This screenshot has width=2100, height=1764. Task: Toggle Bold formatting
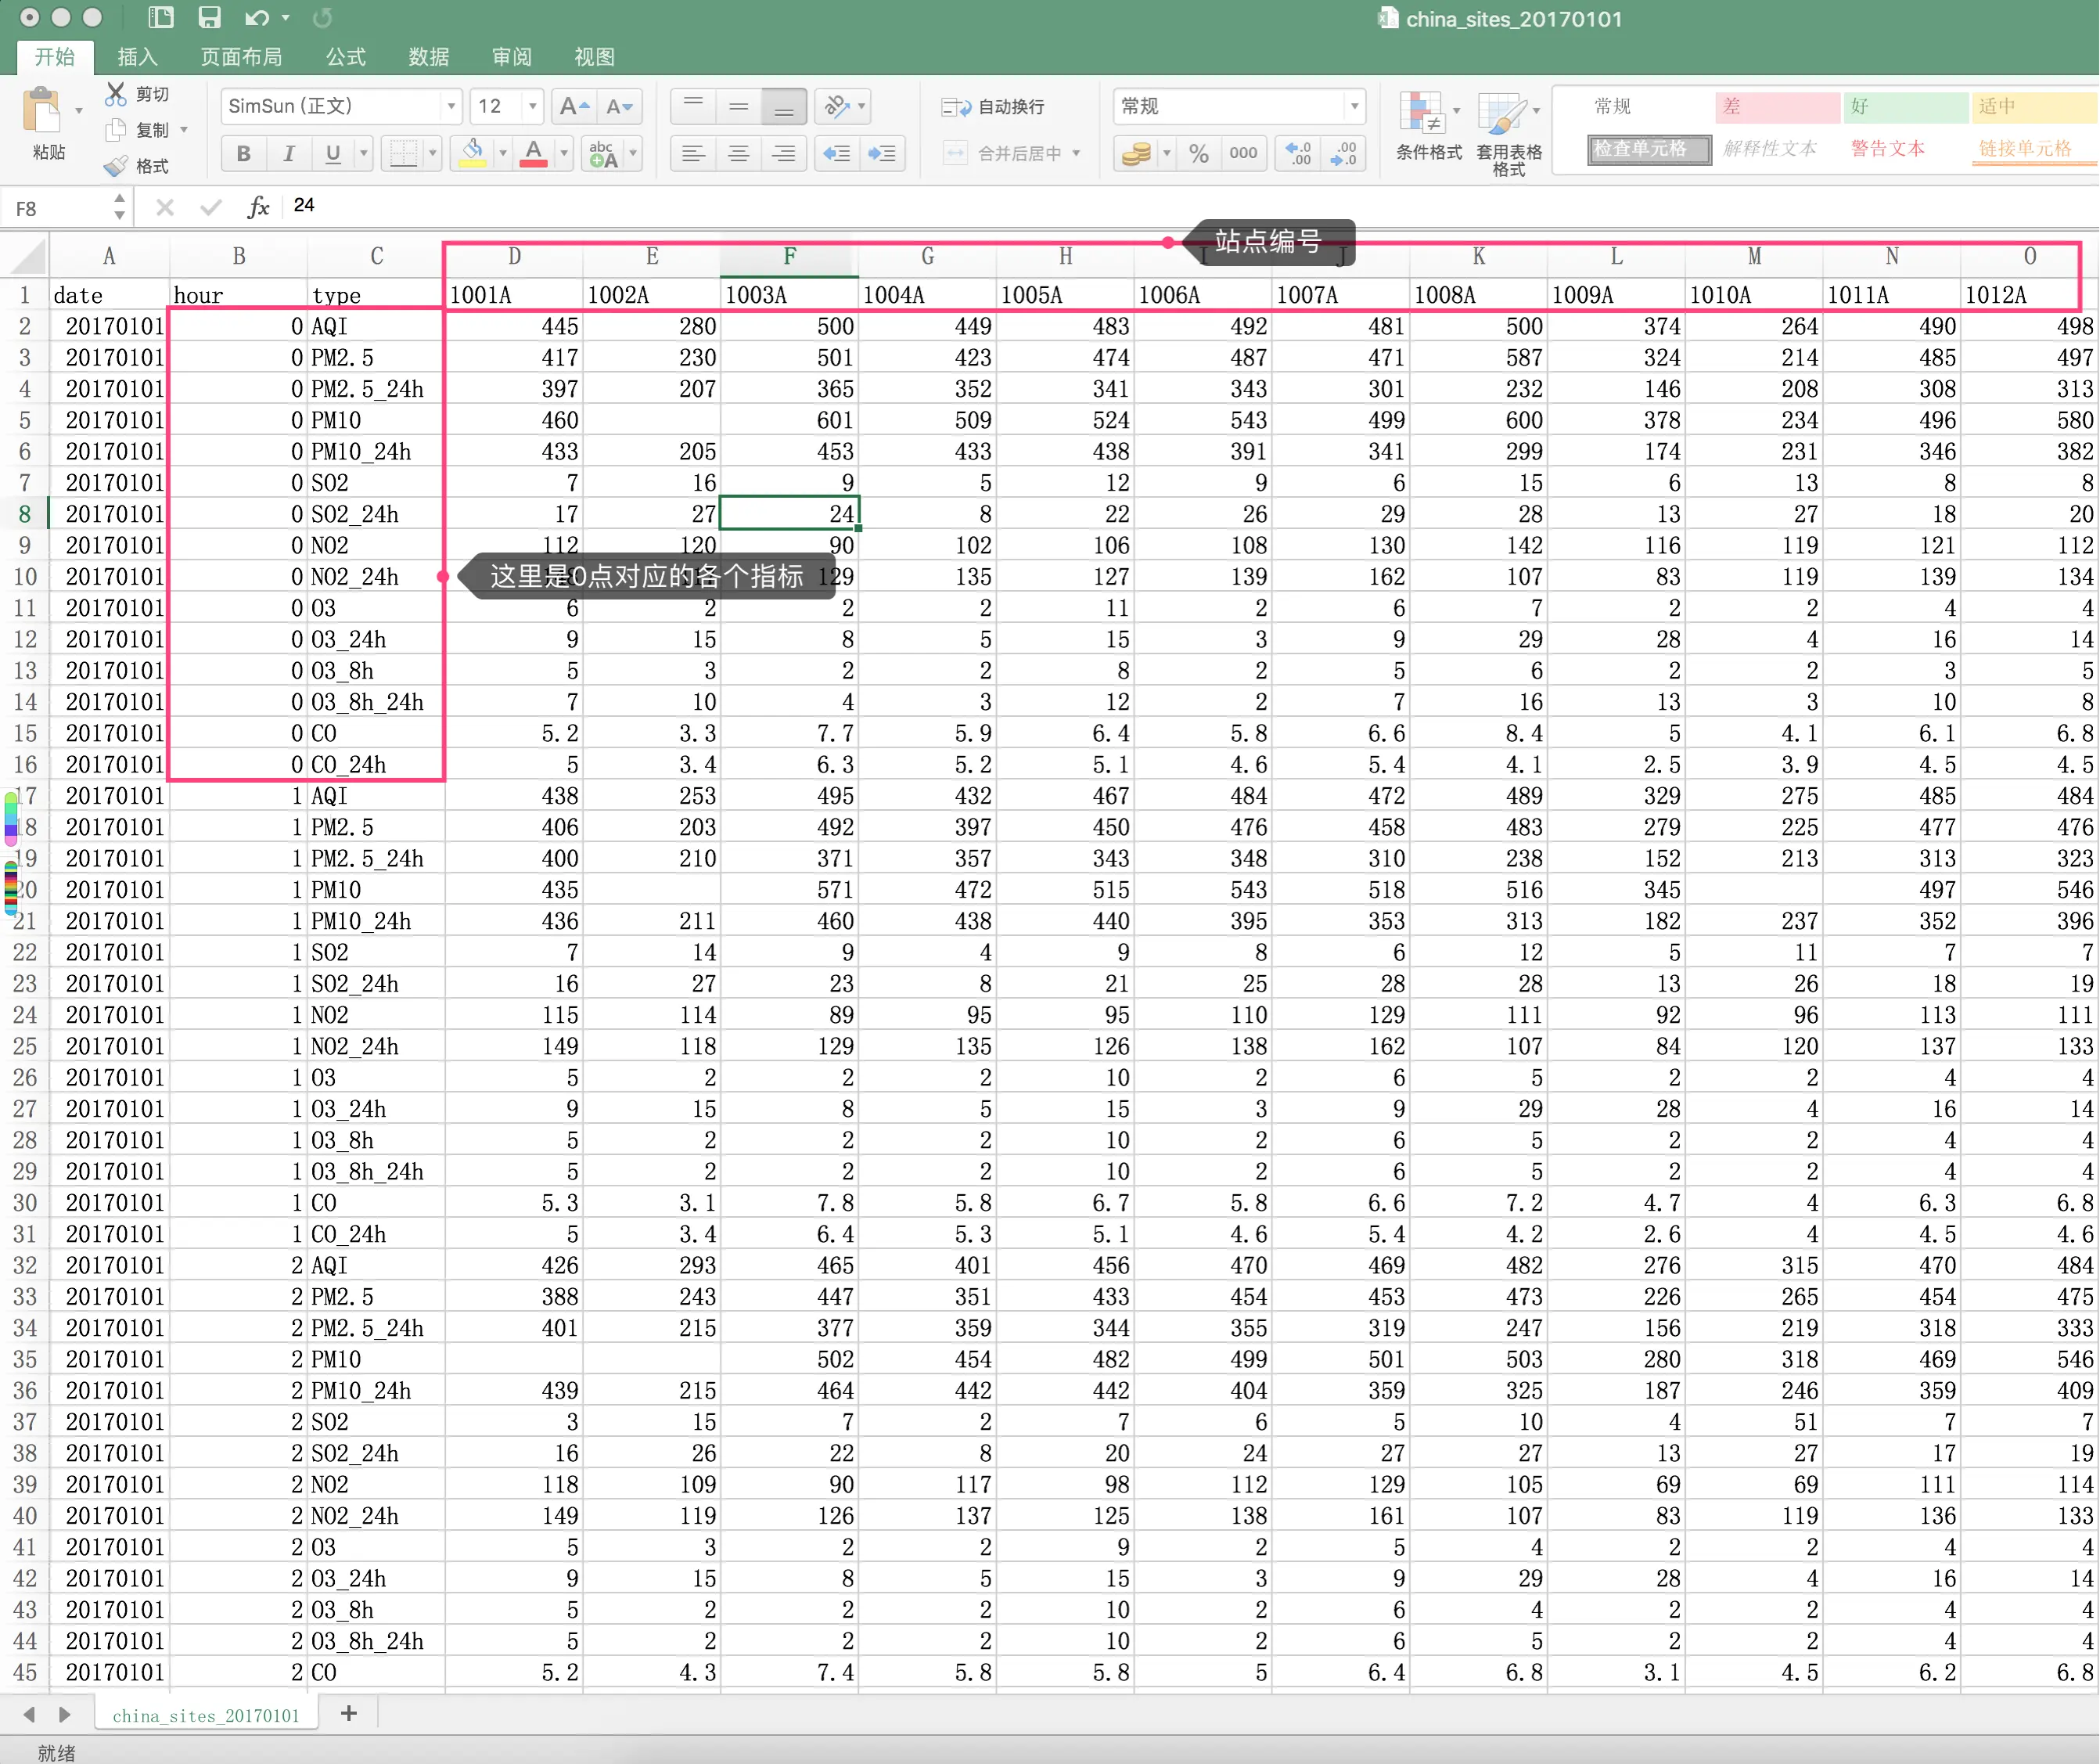(x=243, y=154)
